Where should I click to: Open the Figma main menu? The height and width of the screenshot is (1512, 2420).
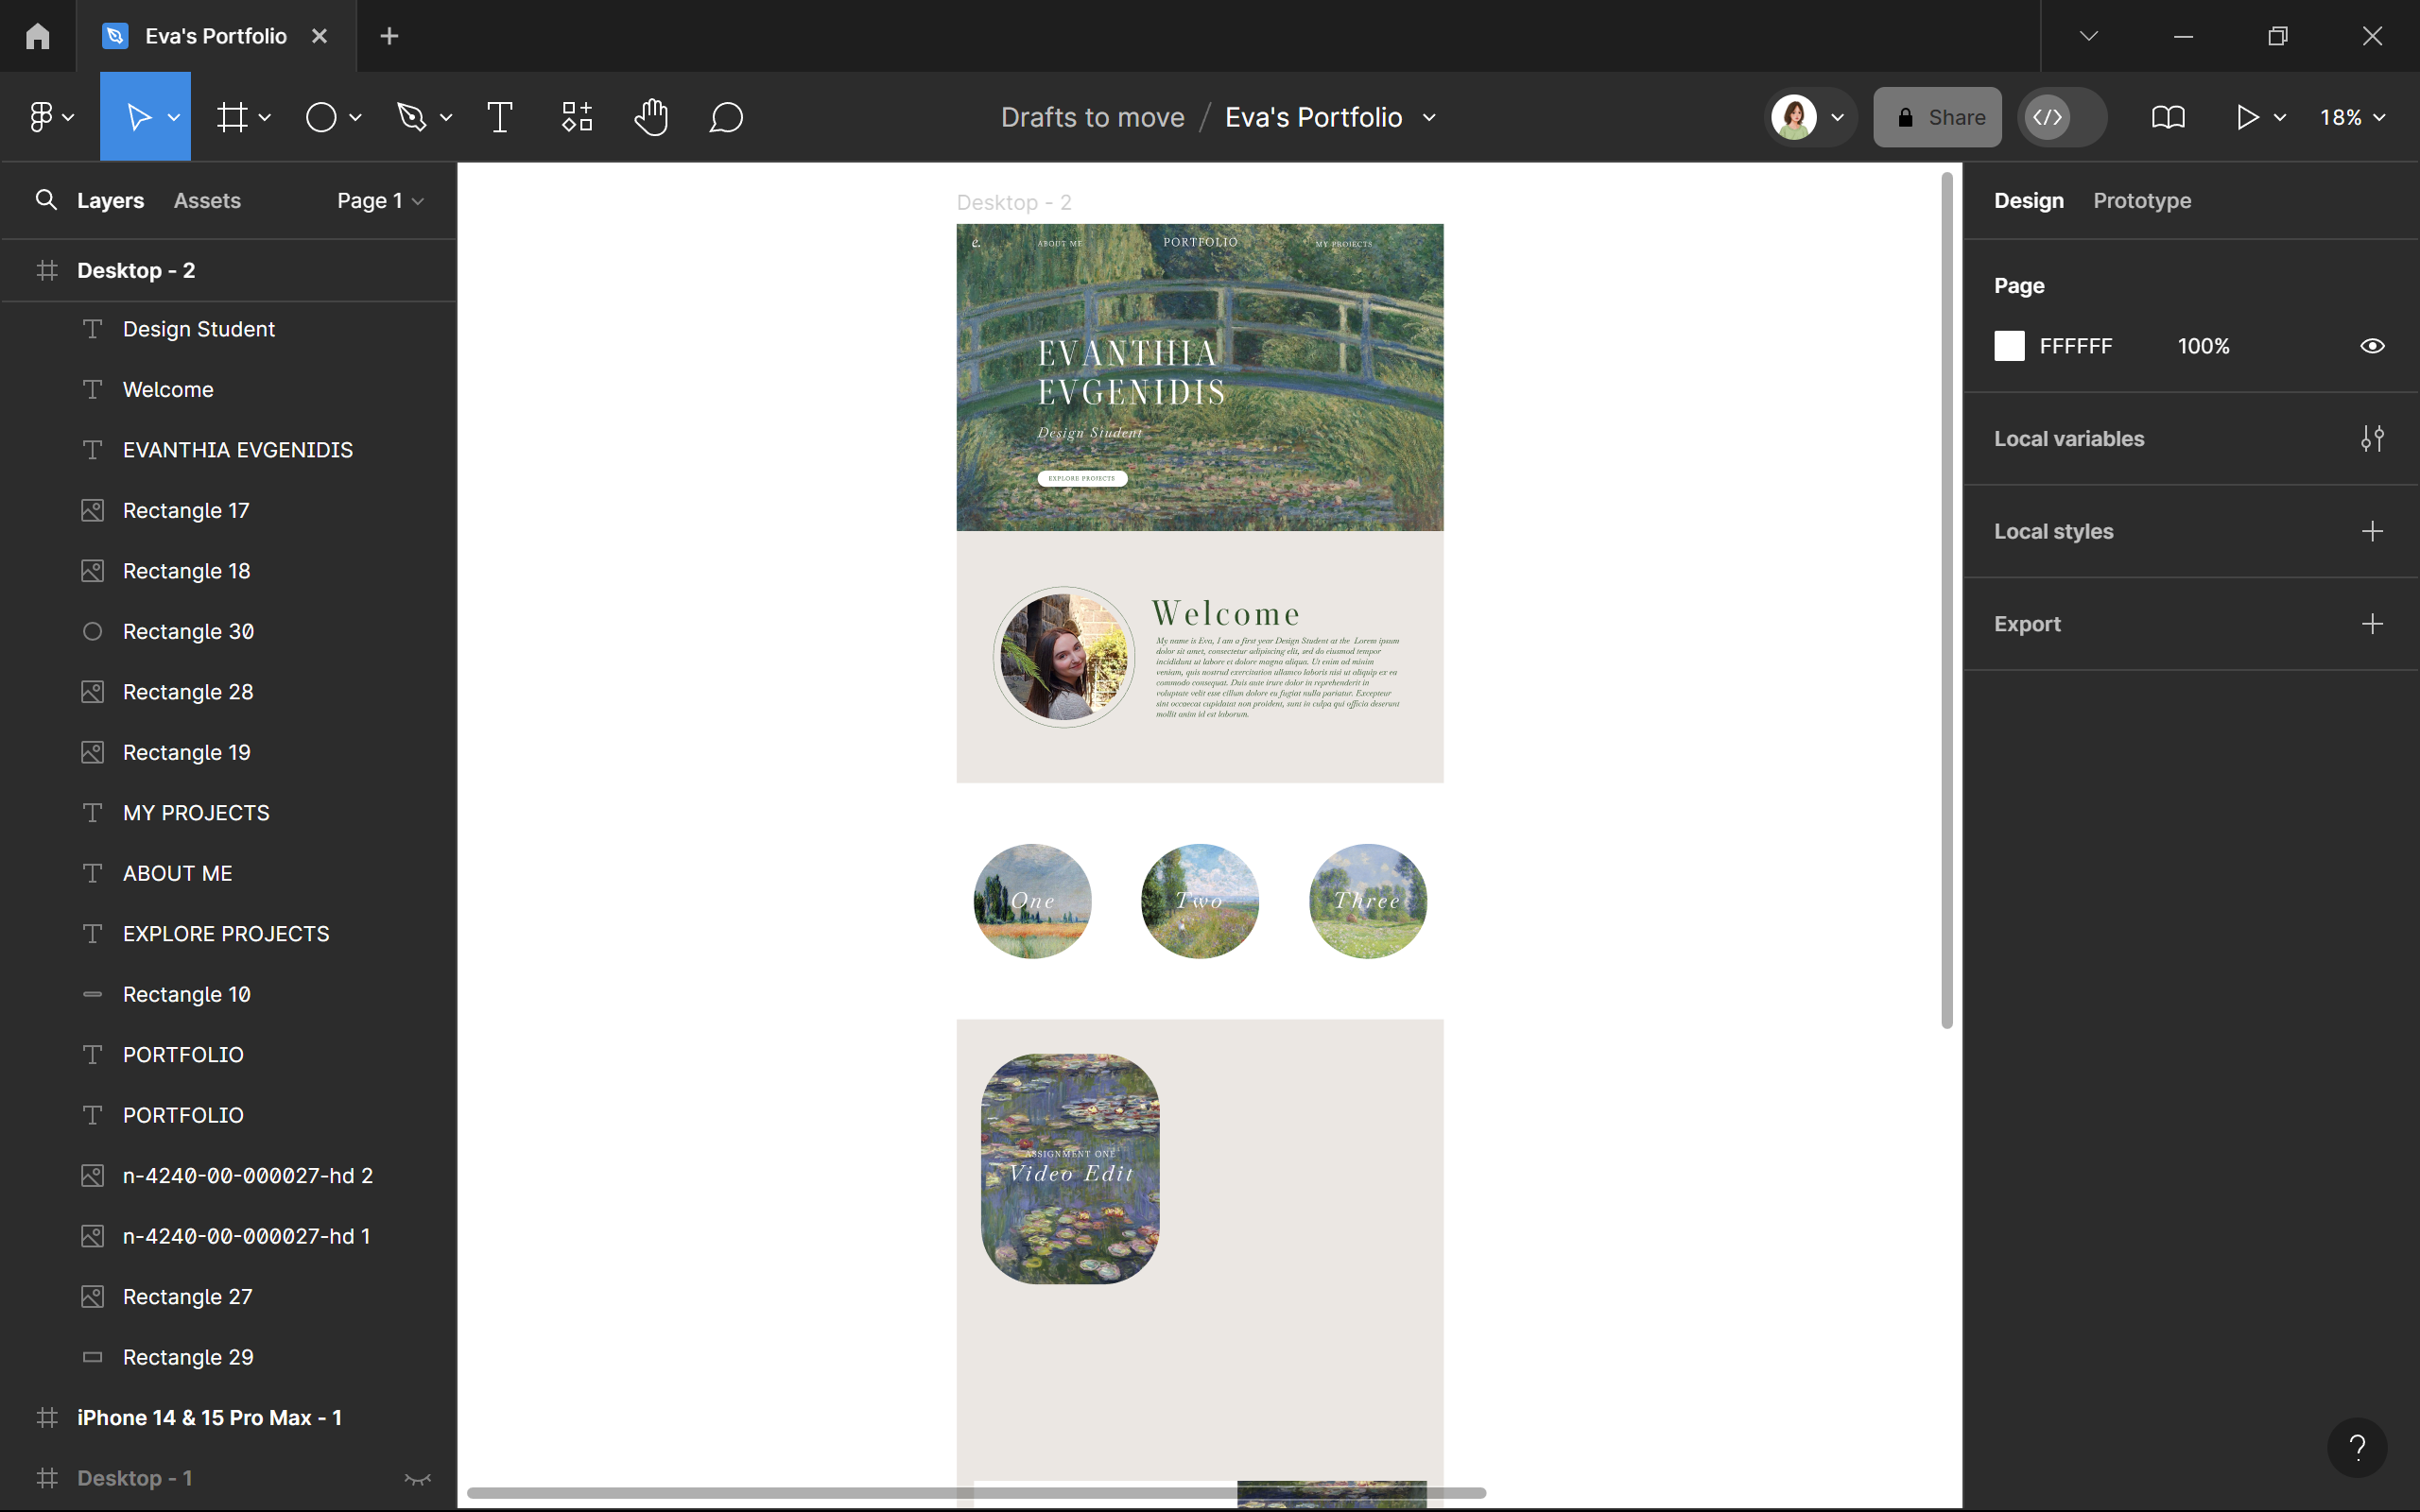point(49,117)
